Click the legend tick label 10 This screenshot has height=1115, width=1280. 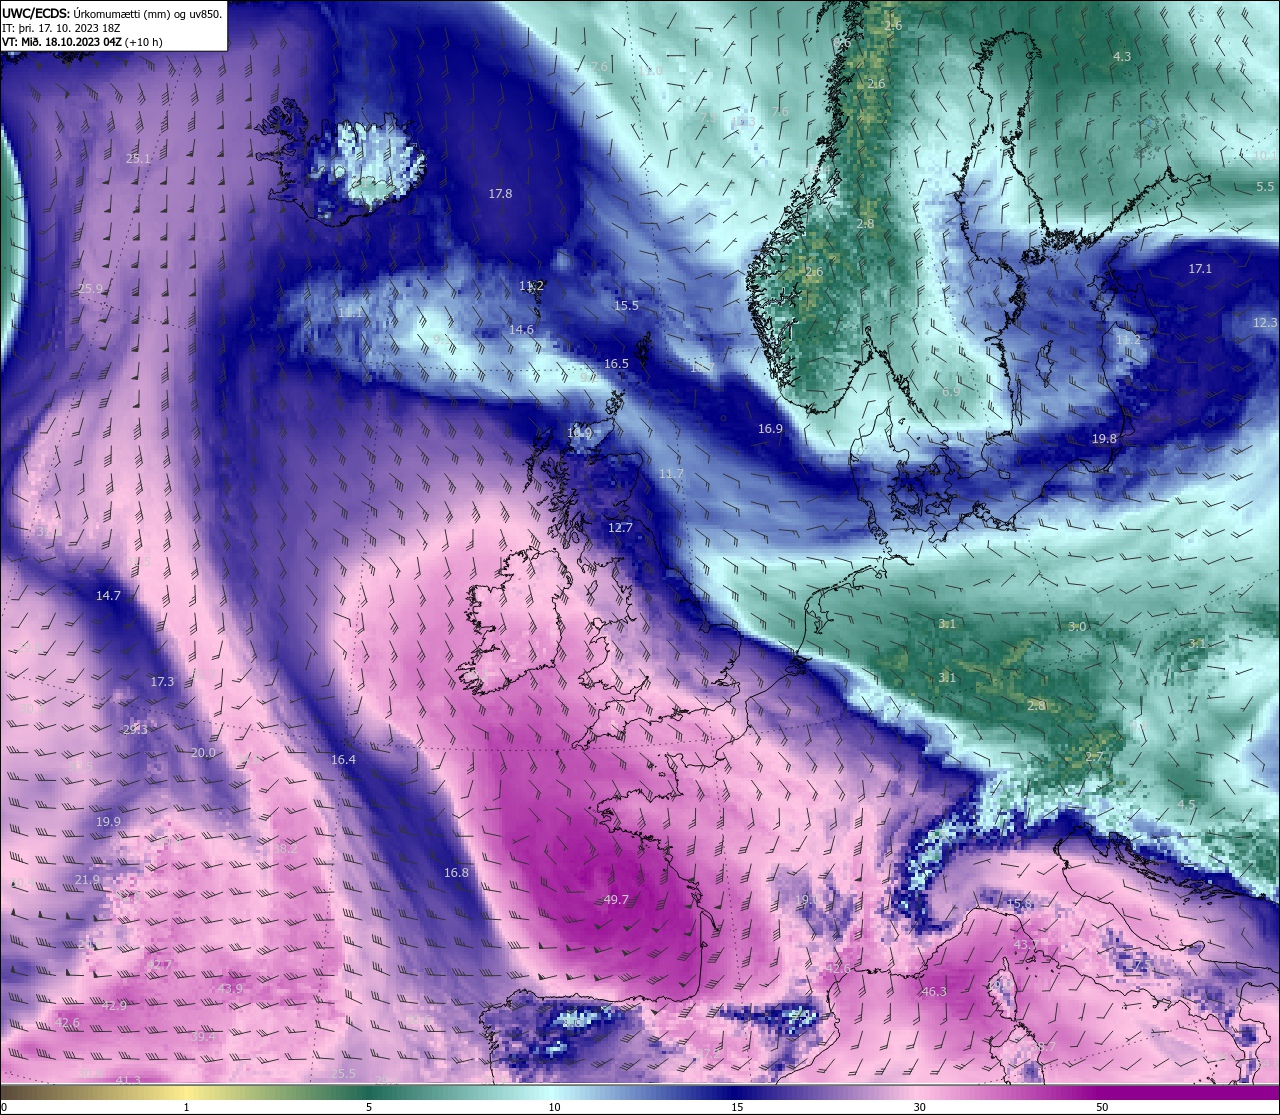pyautogui.click(x=554, y=1107)
